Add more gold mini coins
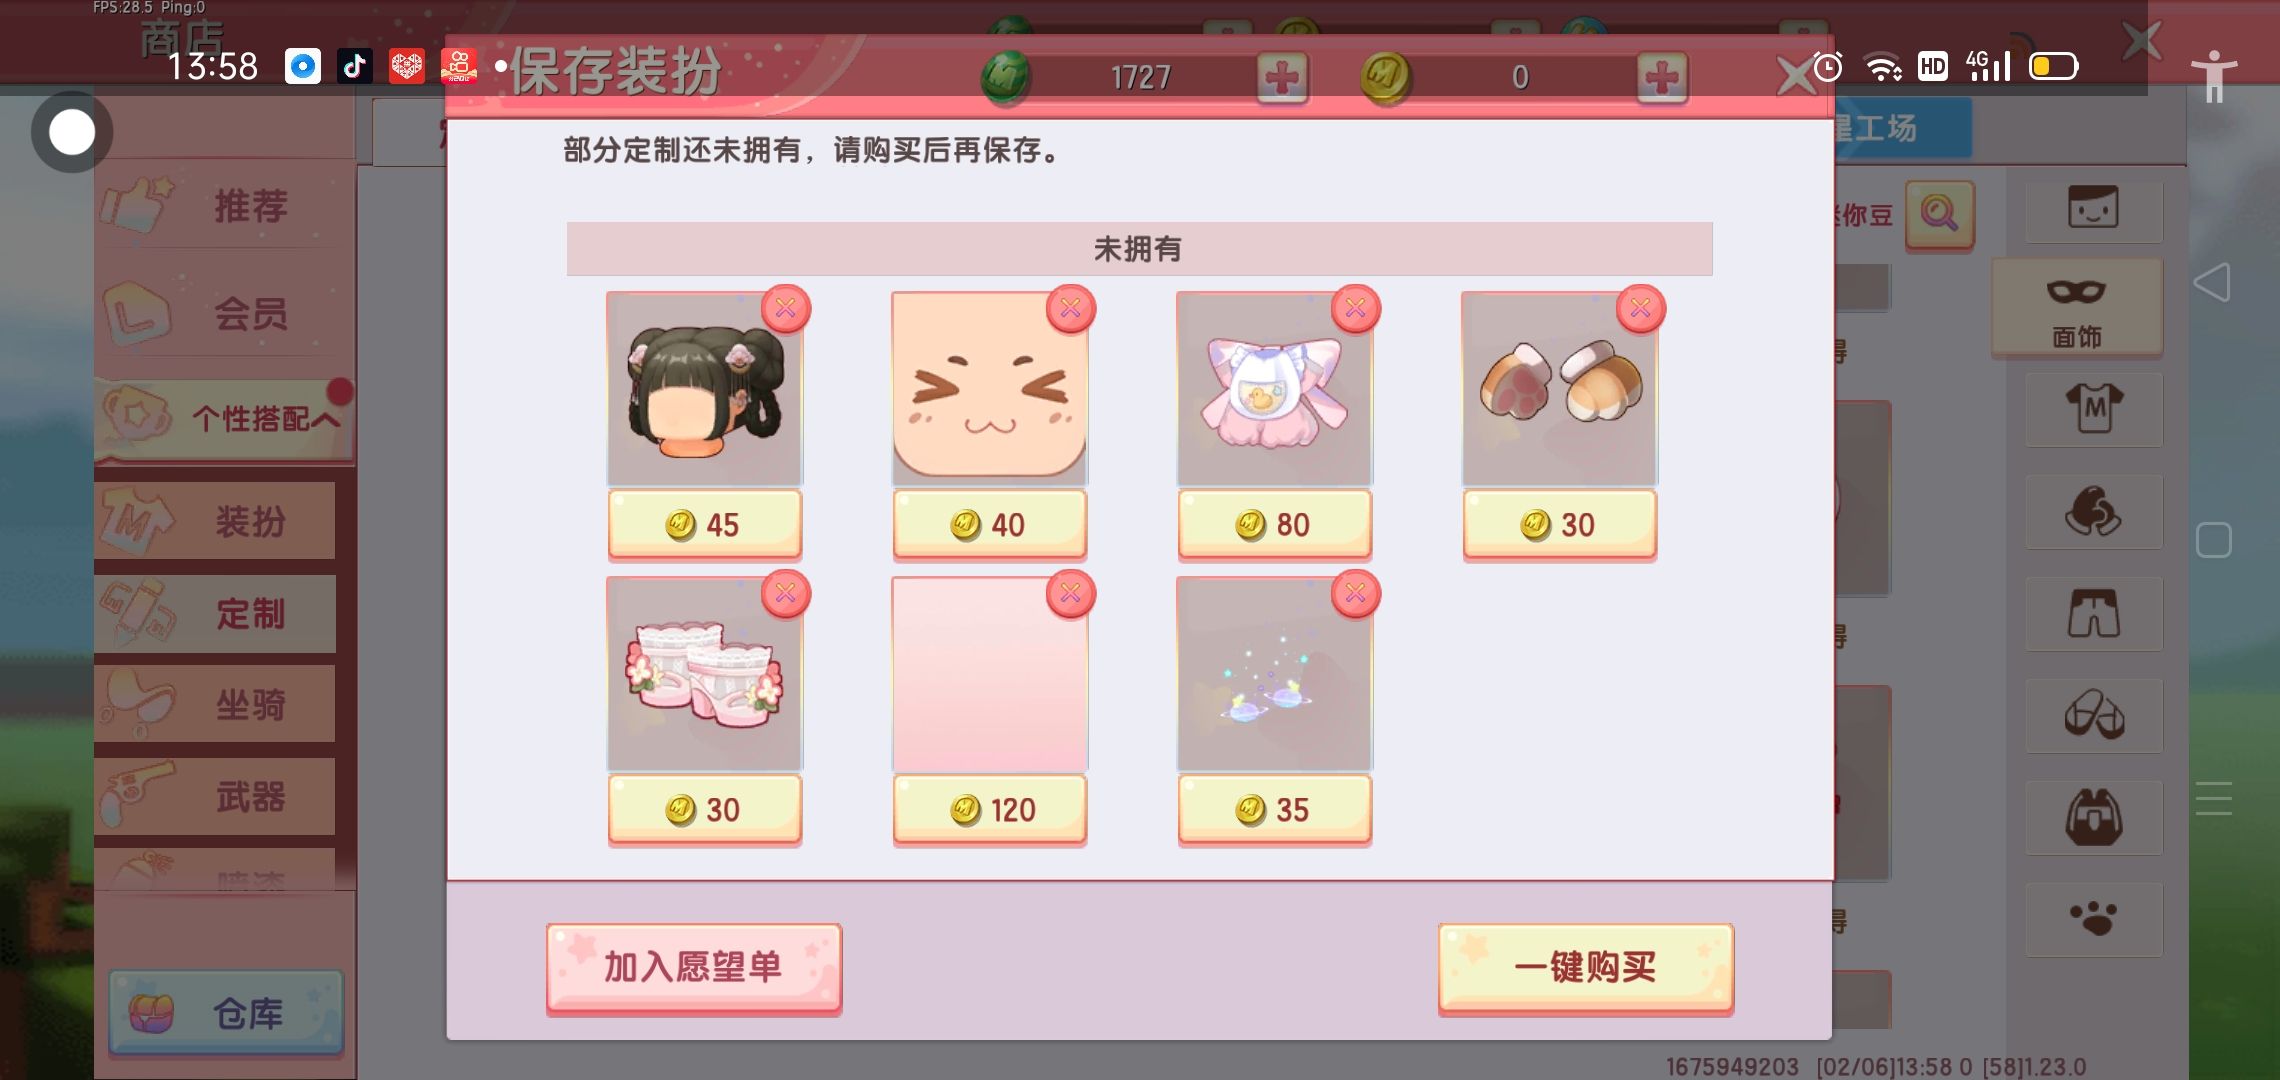Screen dimensions: 2280x1080 coord(1662,78)
